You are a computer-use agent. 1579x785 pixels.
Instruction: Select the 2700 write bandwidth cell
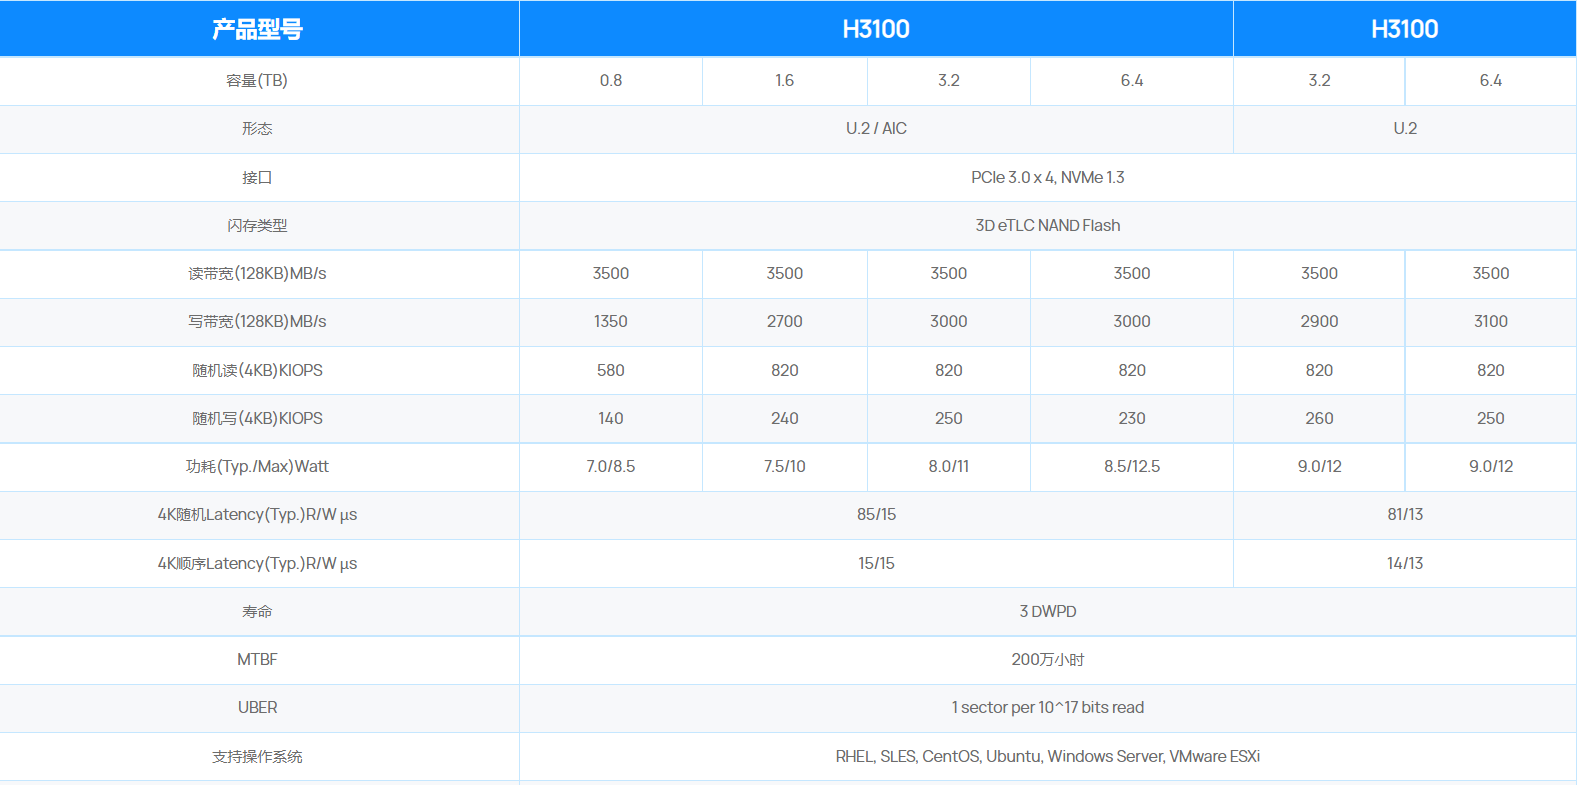(x=784, y=321)
